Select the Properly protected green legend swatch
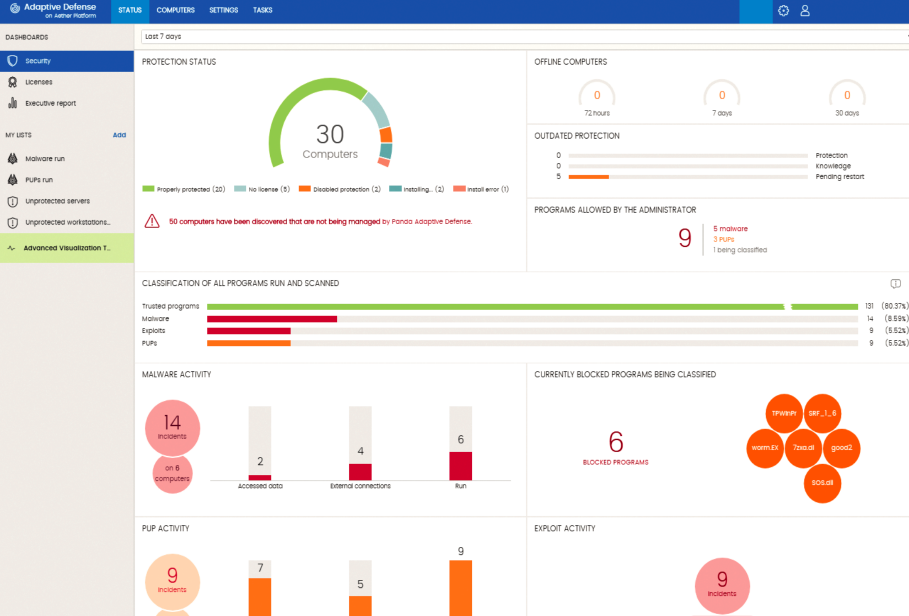The image size is (909, 616). [148, 189]
